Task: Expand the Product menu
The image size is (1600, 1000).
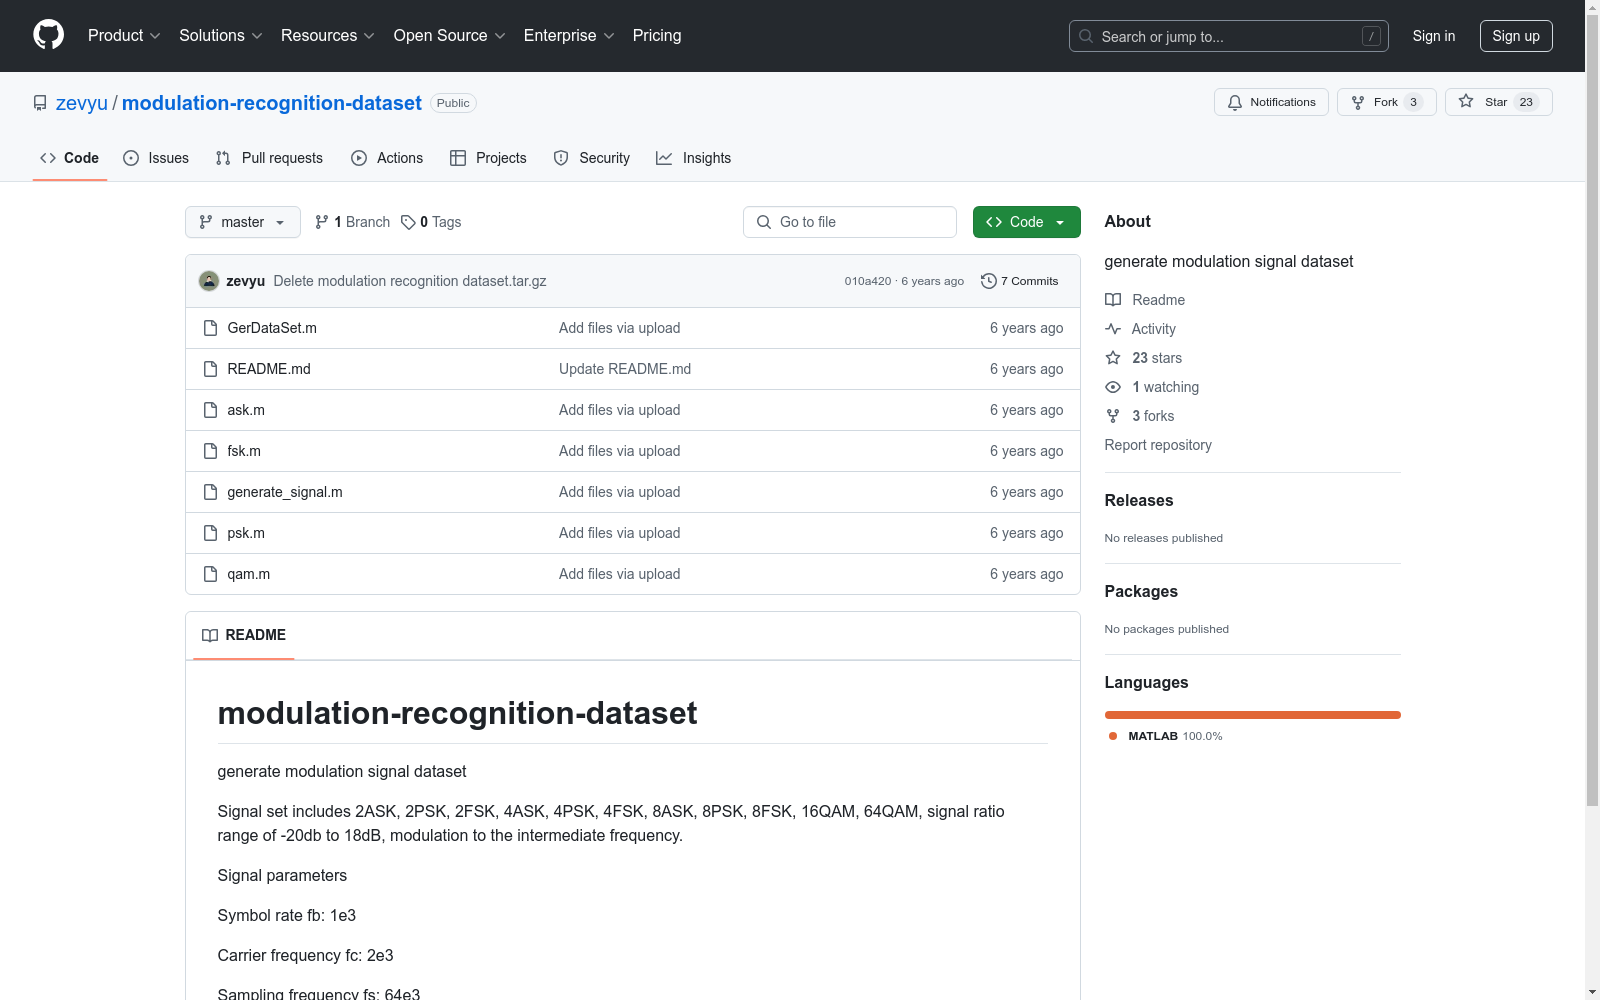Action: tap(124, 36)
